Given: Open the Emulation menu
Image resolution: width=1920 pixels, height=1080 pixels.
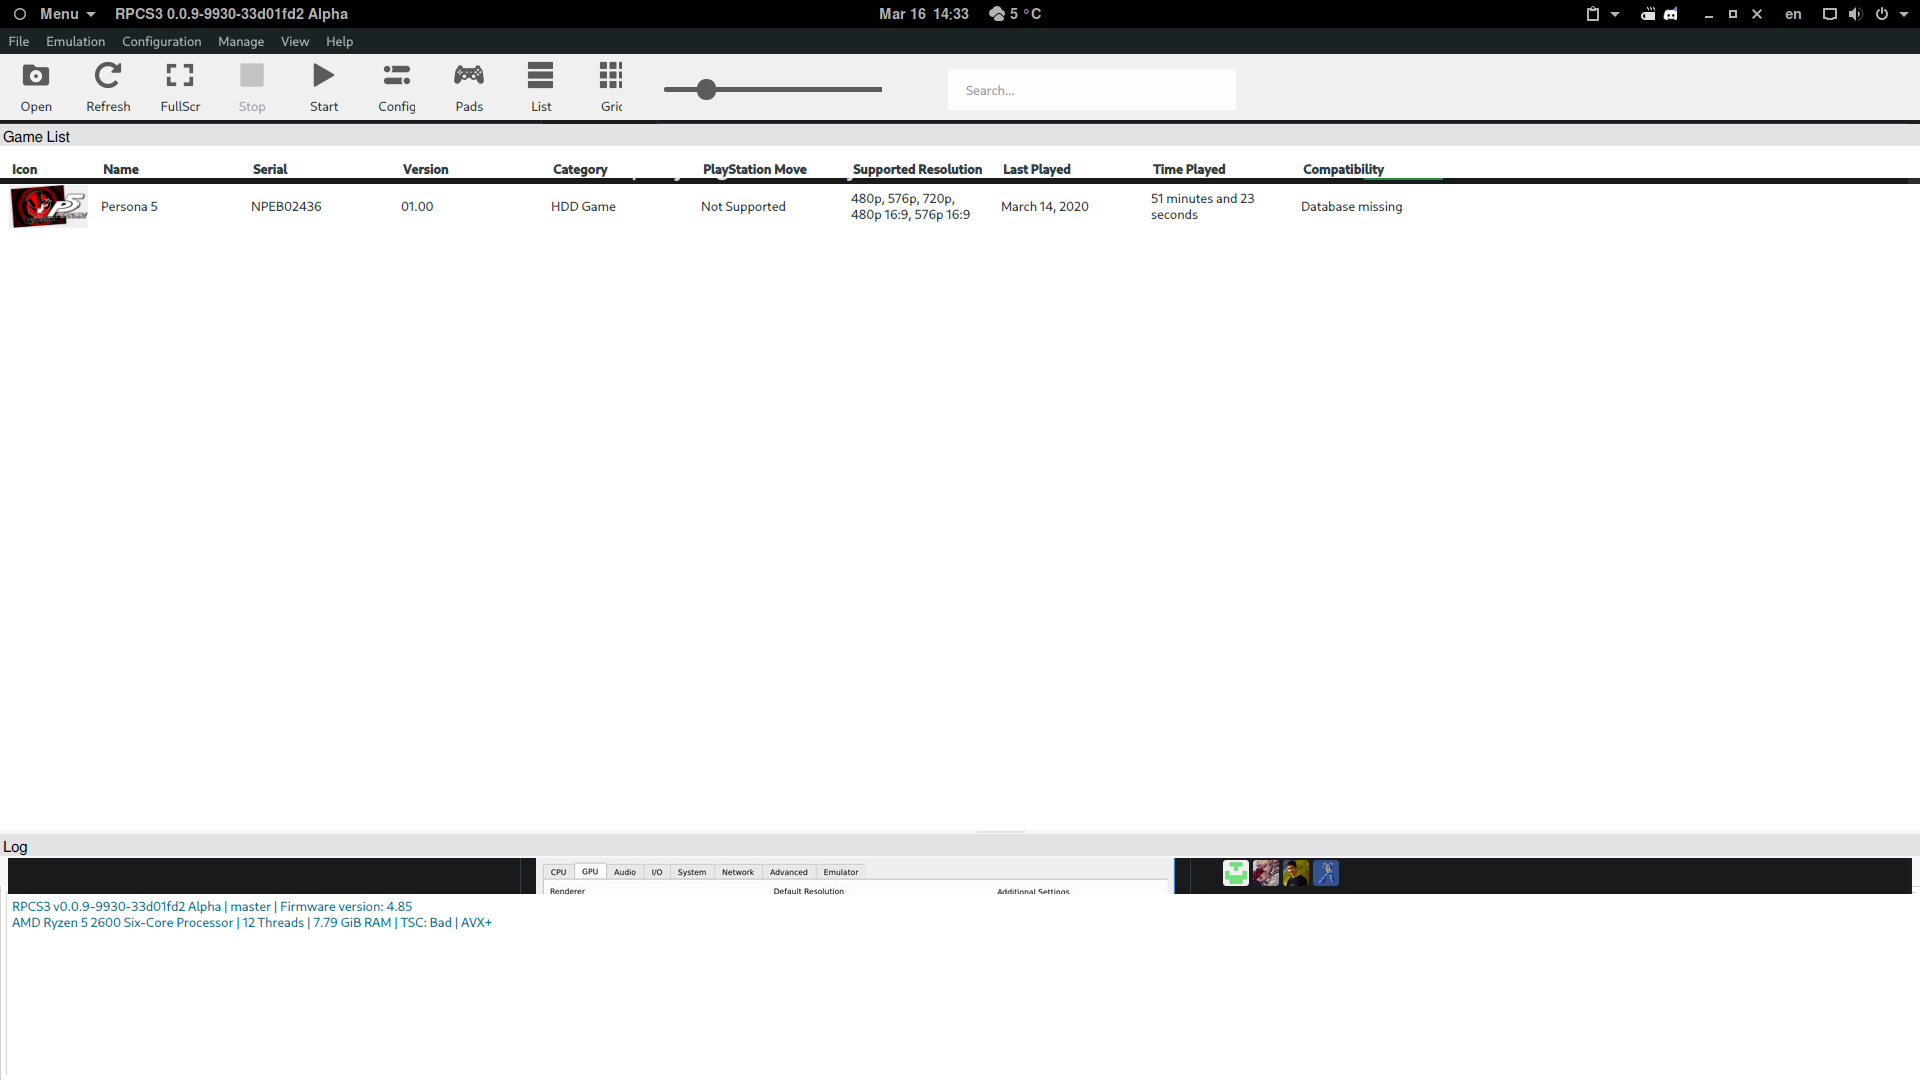Looking at the screenshot, I should click(75, 41).
